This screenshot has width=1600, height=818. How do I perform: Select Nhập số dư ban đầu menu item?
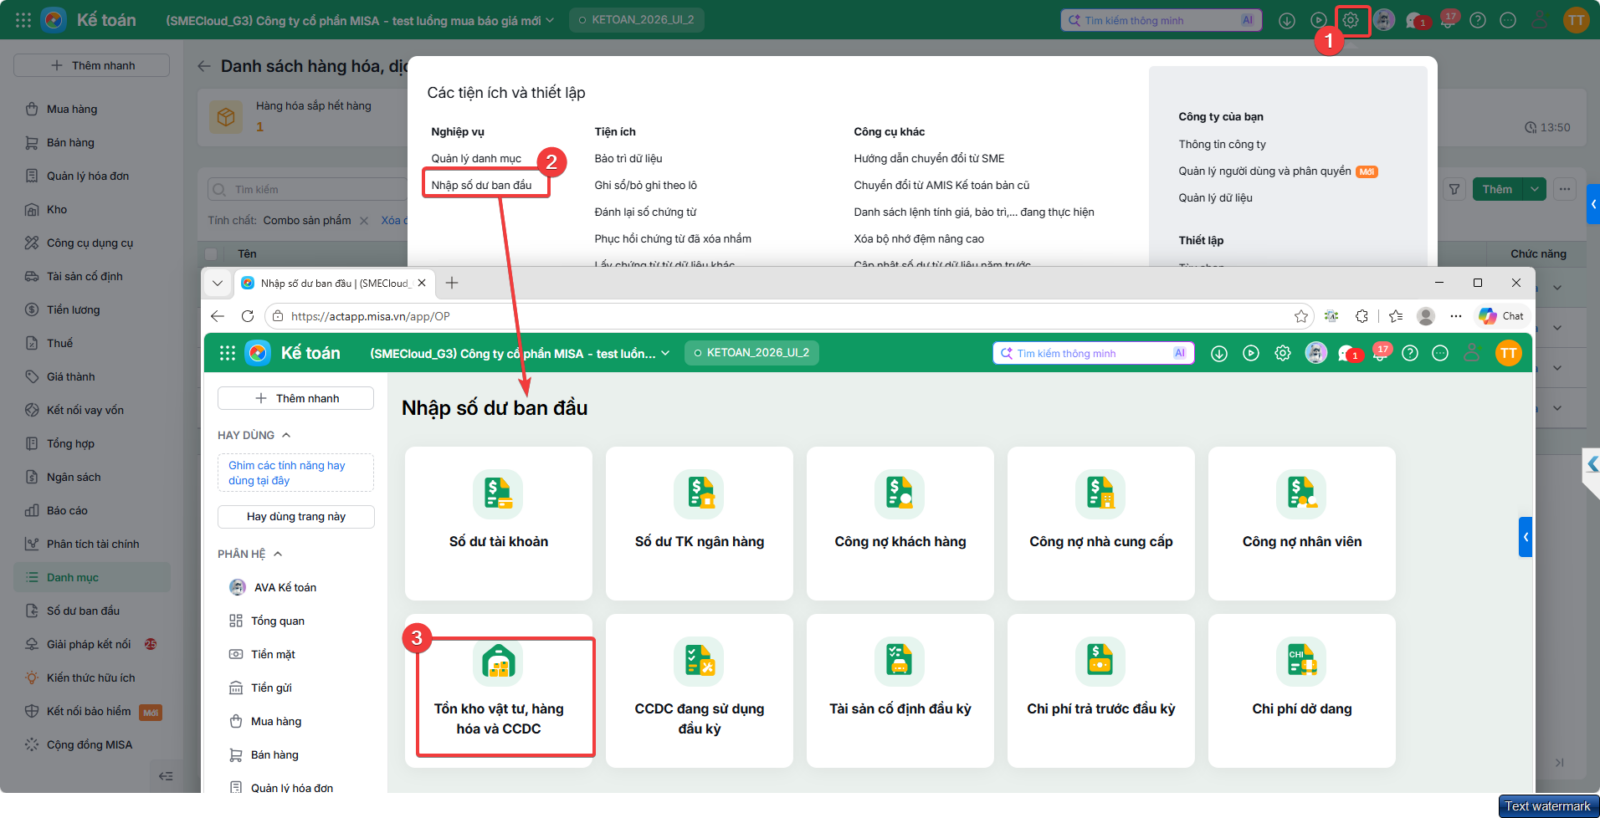[481, 185]
